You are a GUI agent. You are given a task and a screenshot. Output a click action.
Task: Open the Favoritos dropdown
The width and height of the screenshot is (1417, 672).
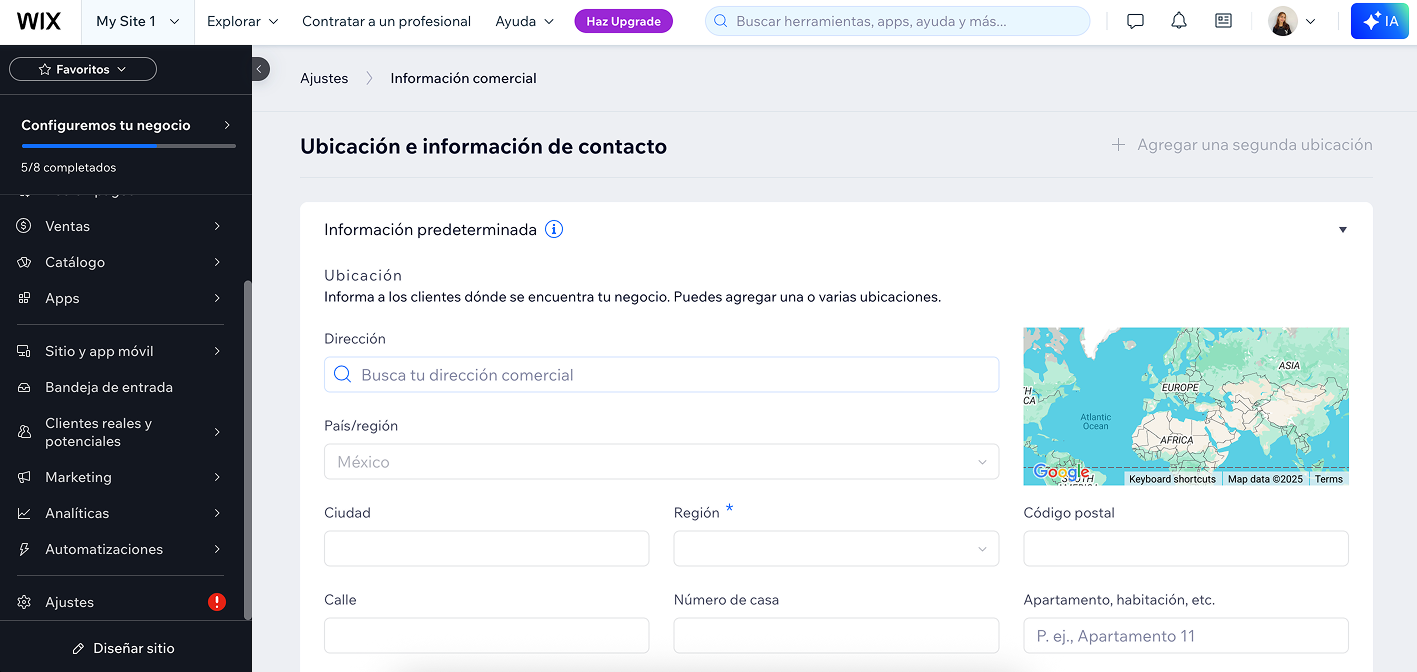tap(83, 69)
